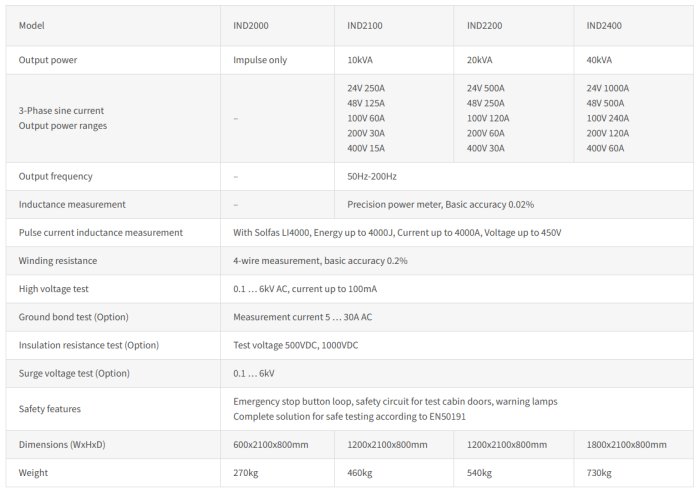
Task: Click the 40kVA output power cell
Action: click(600, 60)
